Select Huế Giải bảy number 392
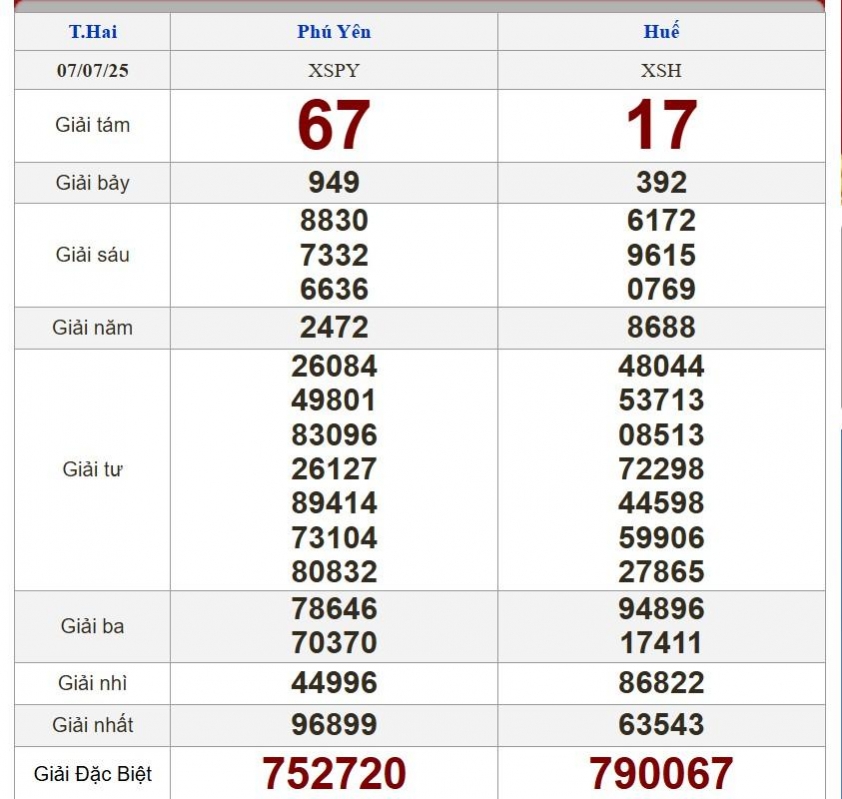Viewport: 842px width, 799px height. [x=661, y=183]
